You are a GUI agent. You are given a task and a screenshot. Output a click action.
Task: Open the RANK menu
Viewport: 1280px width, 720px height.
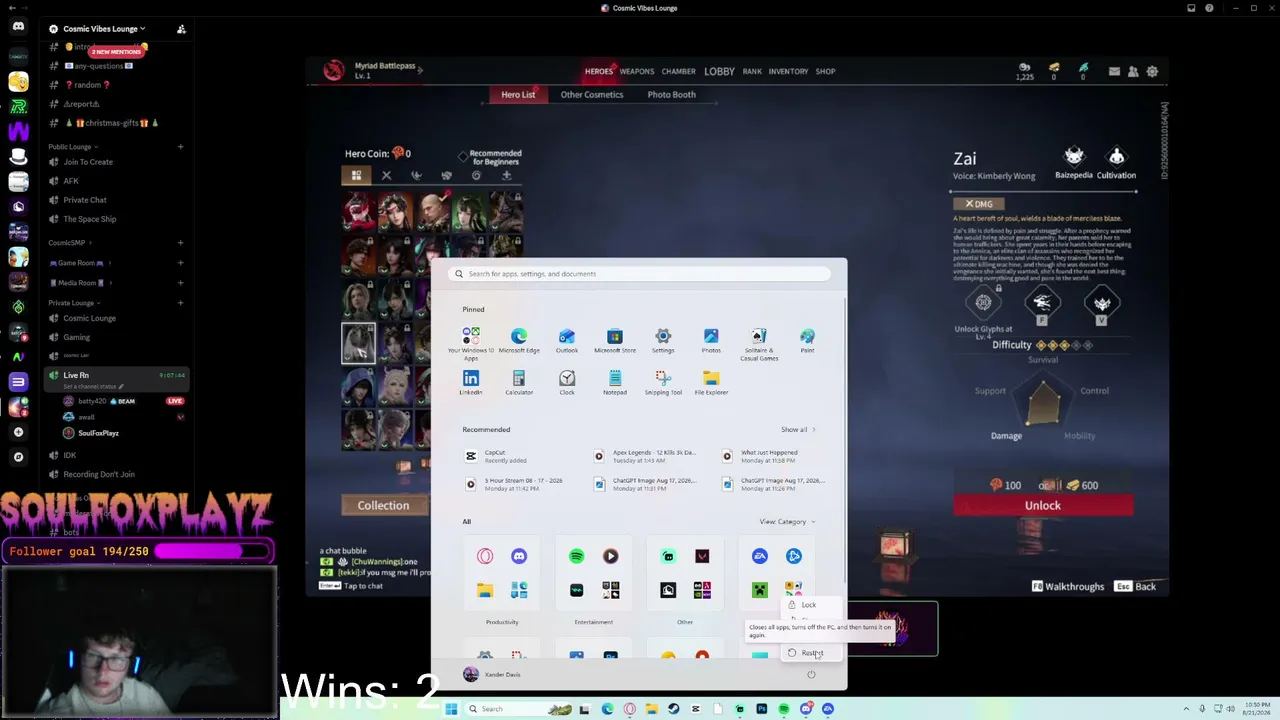click(x=752, y=72)
